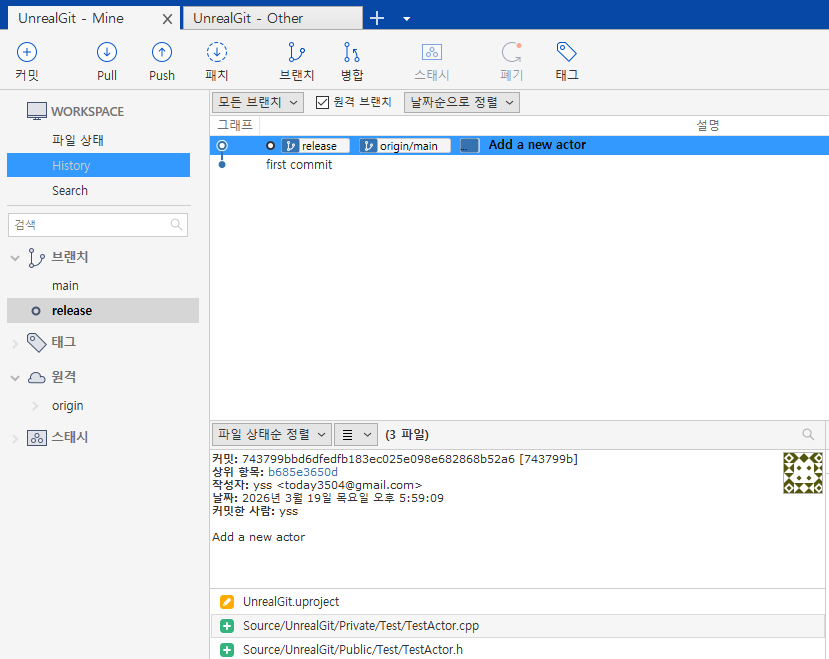The height and width of the screenshot is (659, 829).
Task: Open the 브랜치 (branch) toolbar tool
Action: [297, 61]
